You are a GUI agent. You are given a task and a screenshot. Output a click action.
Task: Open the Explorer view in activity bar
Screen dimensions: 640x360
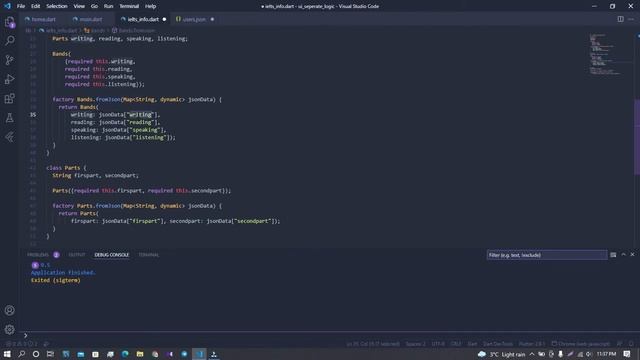pyautogui.click(x=9, y=21)
